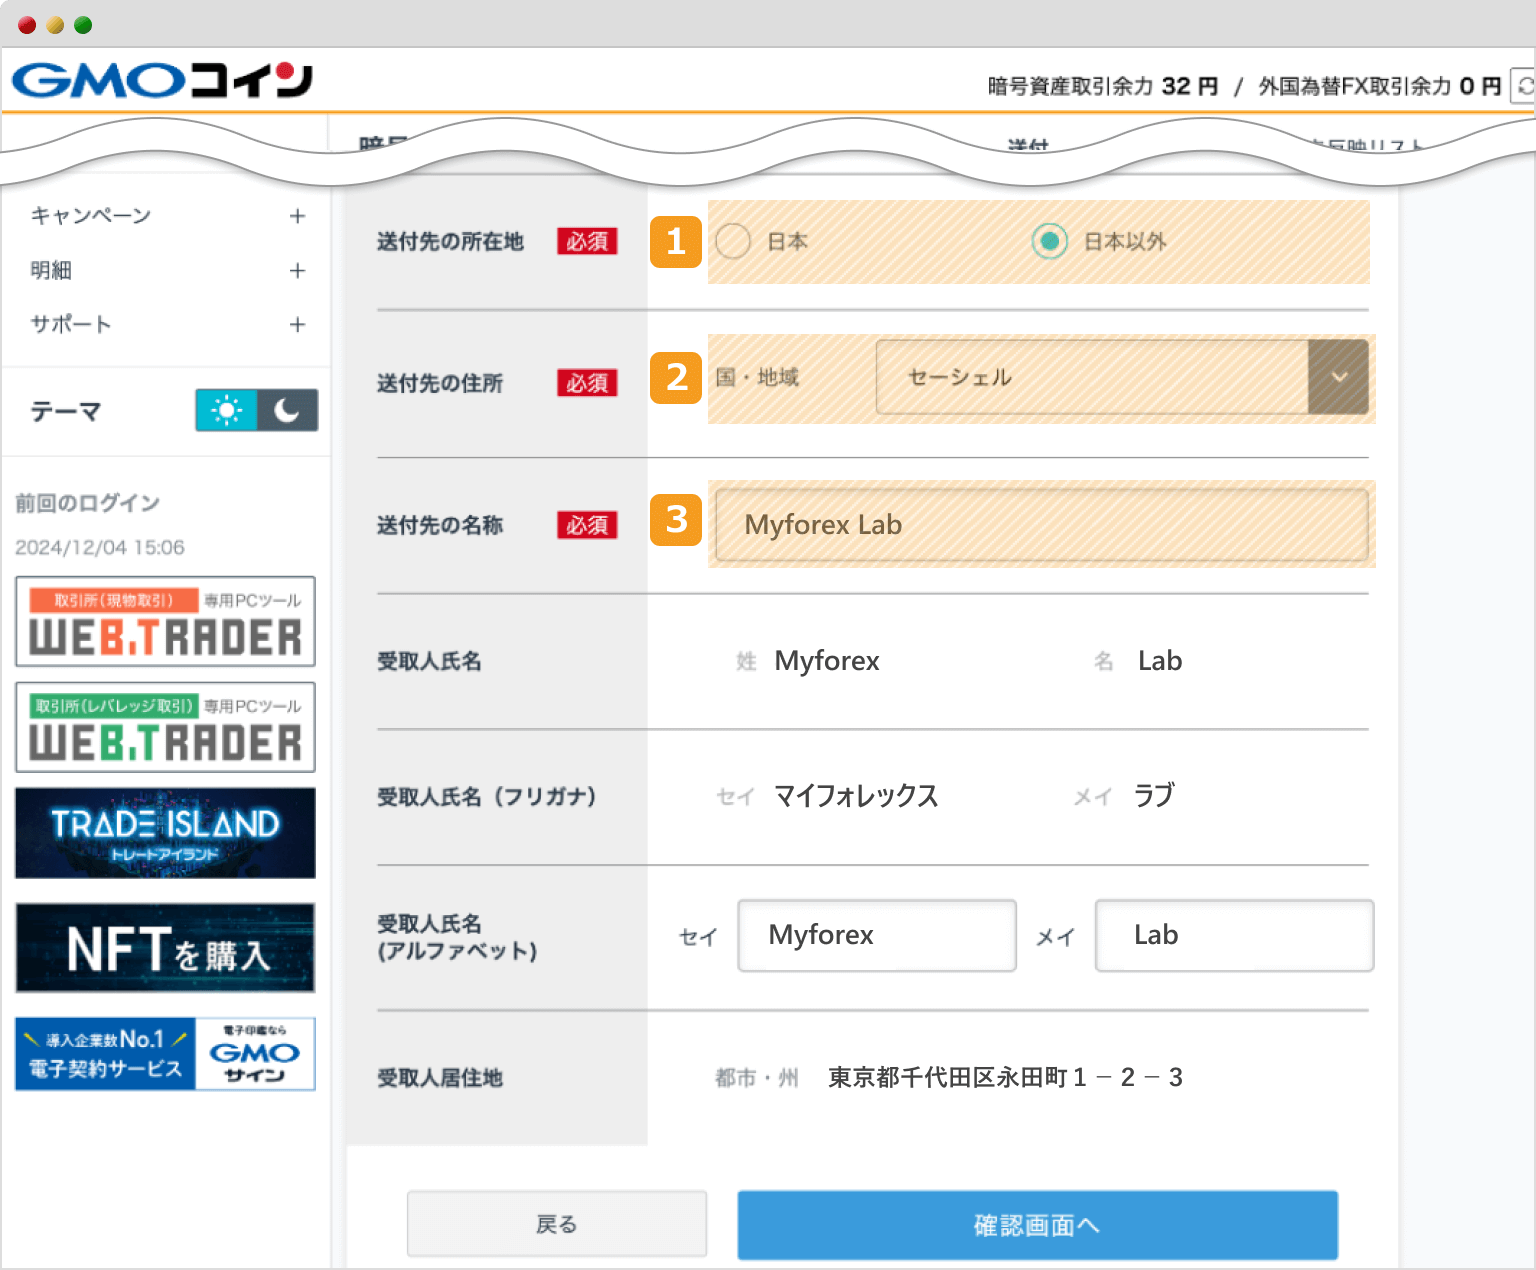
Task: Click the 確認画面へ button
Action: coord(1038,1225)
